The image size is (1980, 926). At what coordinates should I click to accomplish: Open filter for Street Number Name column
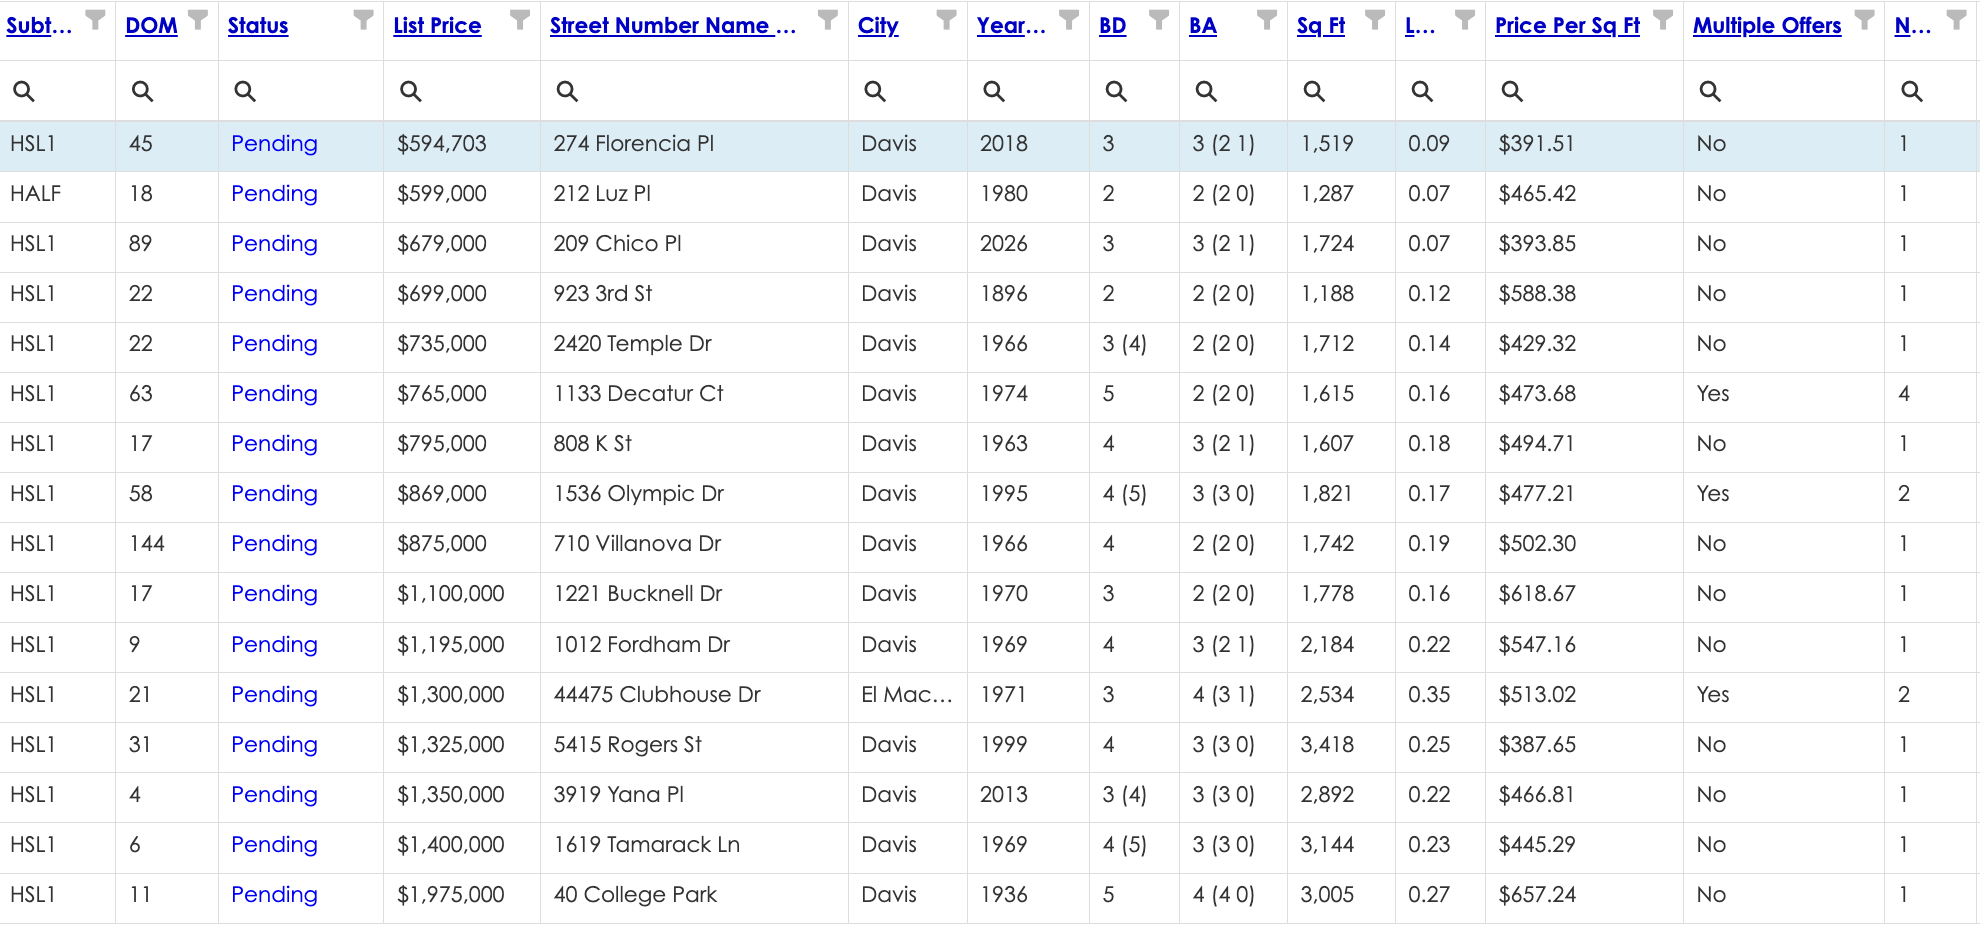click(x=828, y=19)
